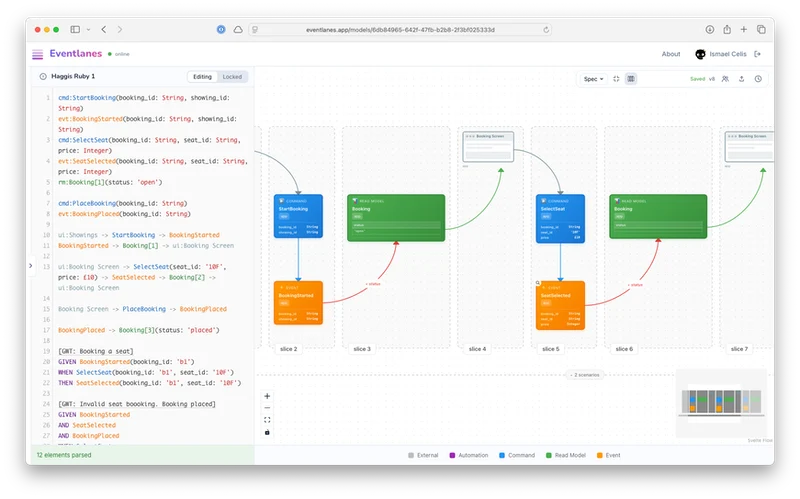Click the 12 elements parsed status
This screenshot has width=800, height=499.
click(64, 455)
